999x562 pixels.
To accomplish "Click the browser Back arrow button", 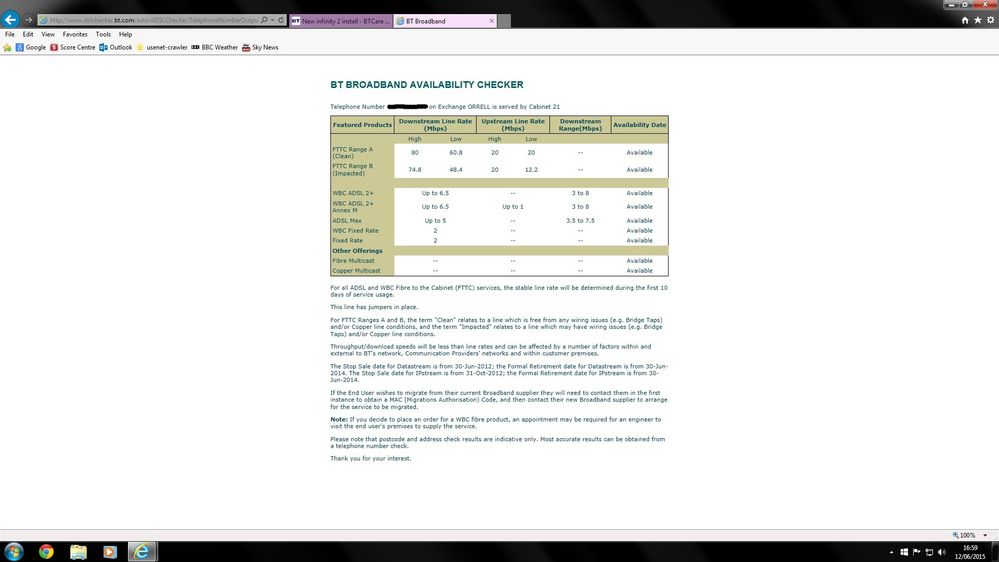I will point(10,20).
